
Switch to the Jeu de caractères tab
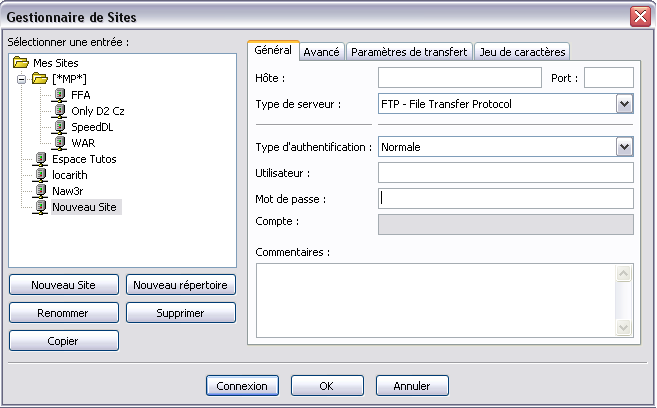(521, 51)
